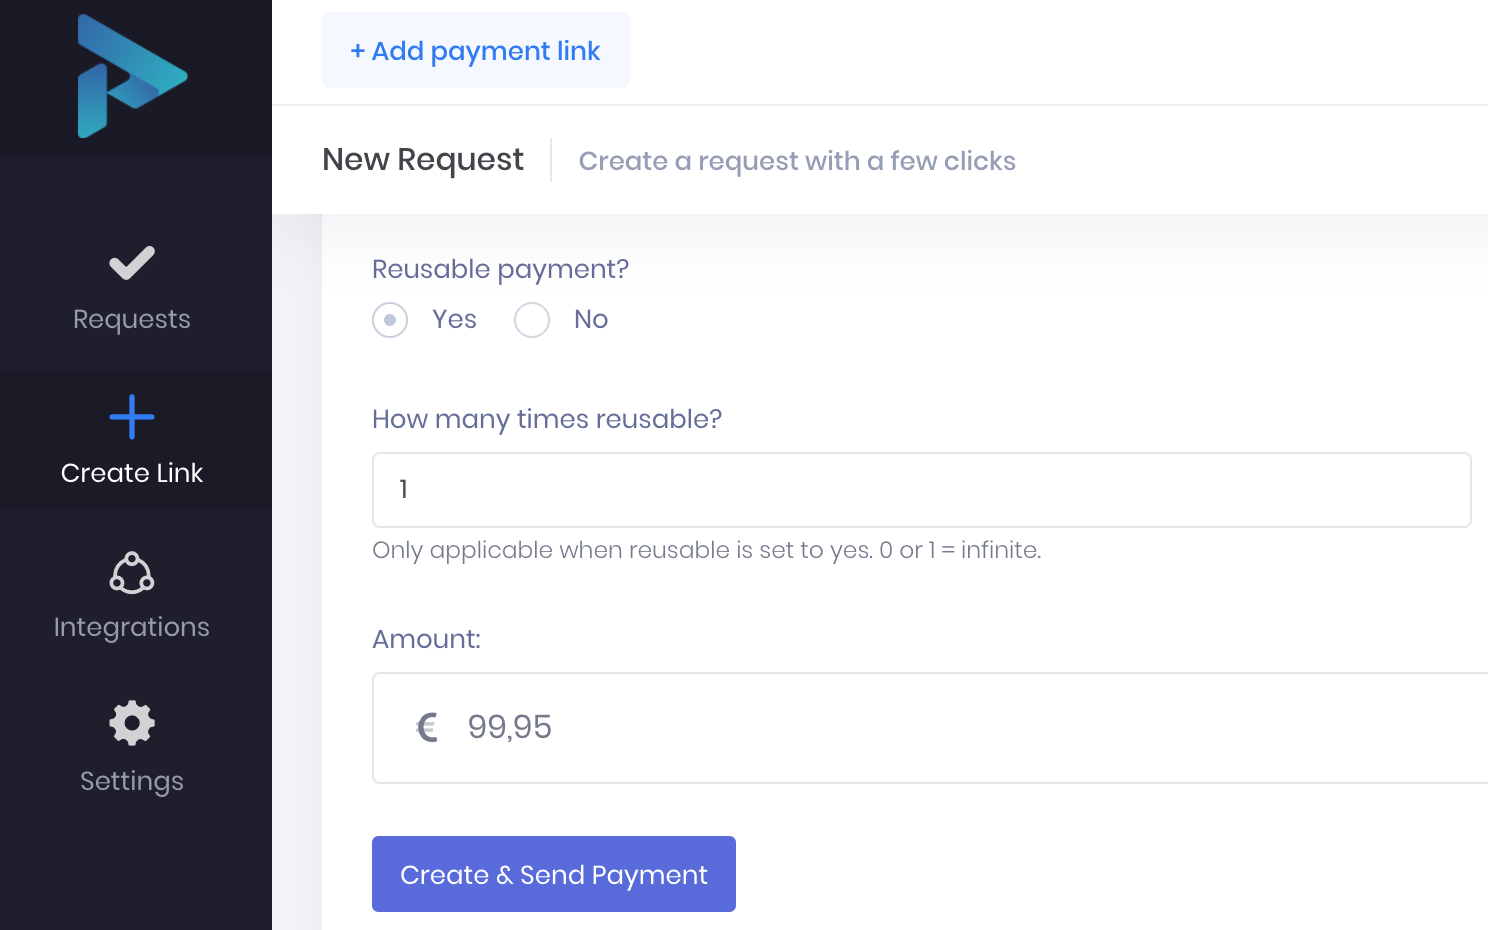Click Create & Send Payment button
This screenshot has width=1488, height=930.
554,874
